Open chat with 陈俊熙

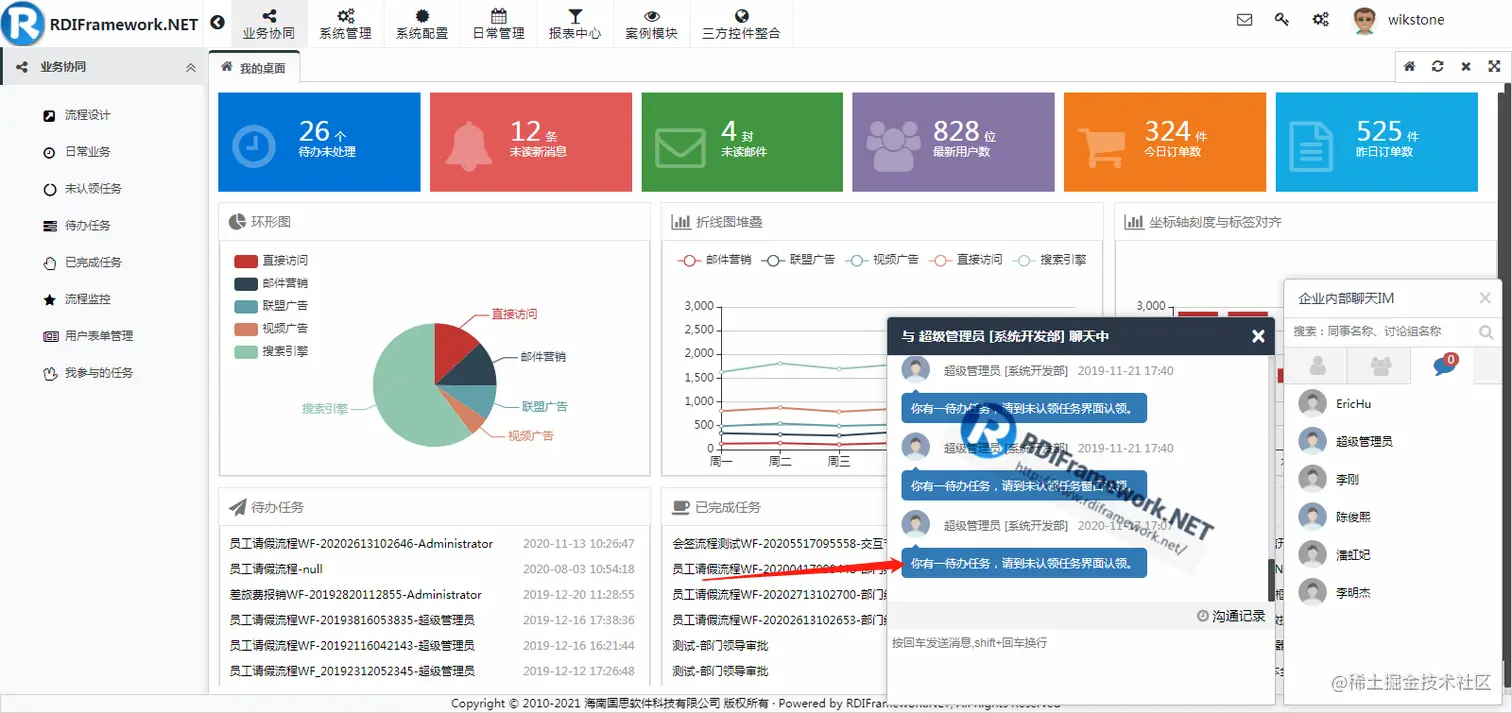[x=1392, y=517]
